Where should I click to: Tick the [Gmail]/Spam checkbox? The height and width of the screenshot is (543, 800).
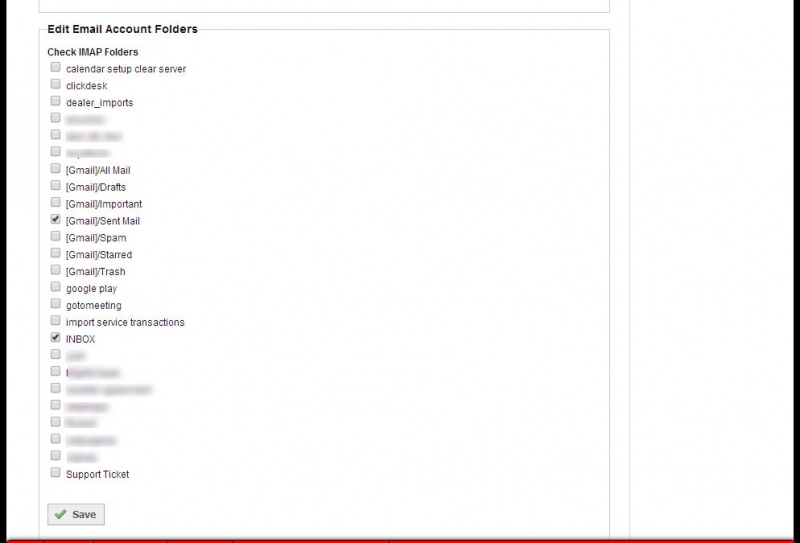click(56, 236)
